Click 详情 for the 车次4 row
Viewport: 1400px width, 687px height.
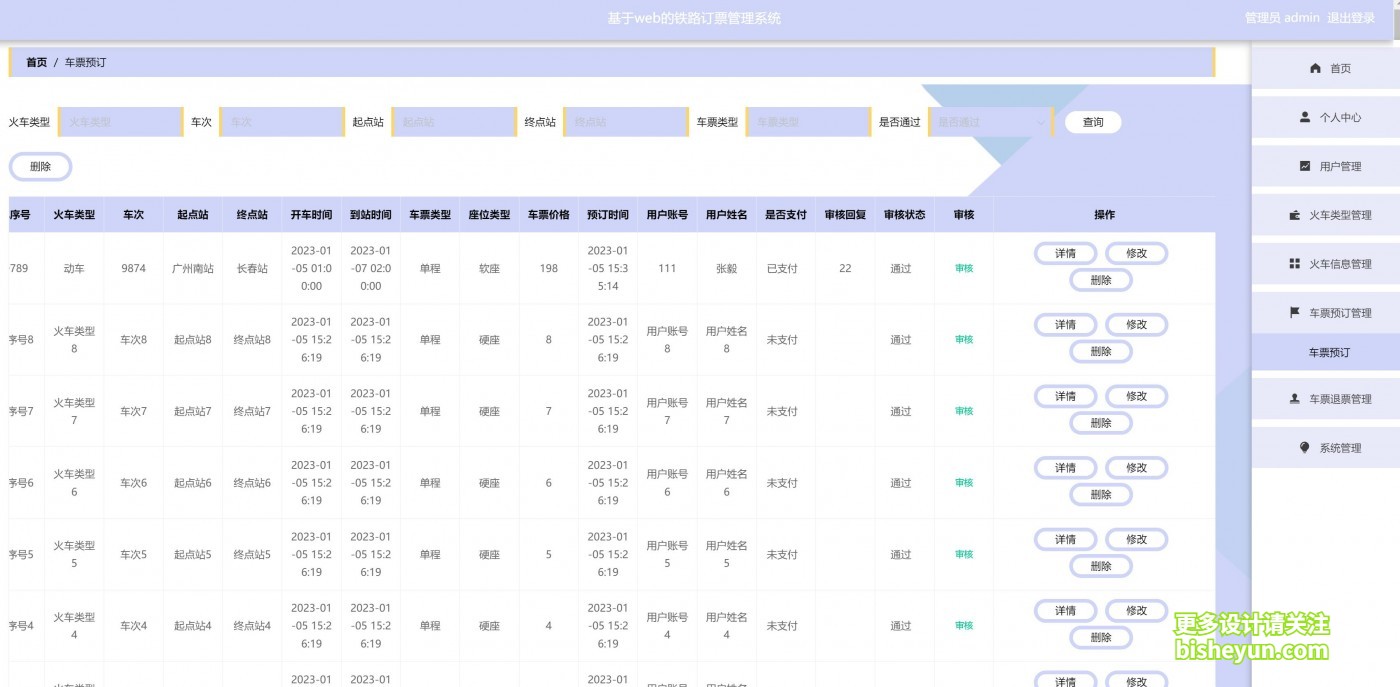(1065, 611)
